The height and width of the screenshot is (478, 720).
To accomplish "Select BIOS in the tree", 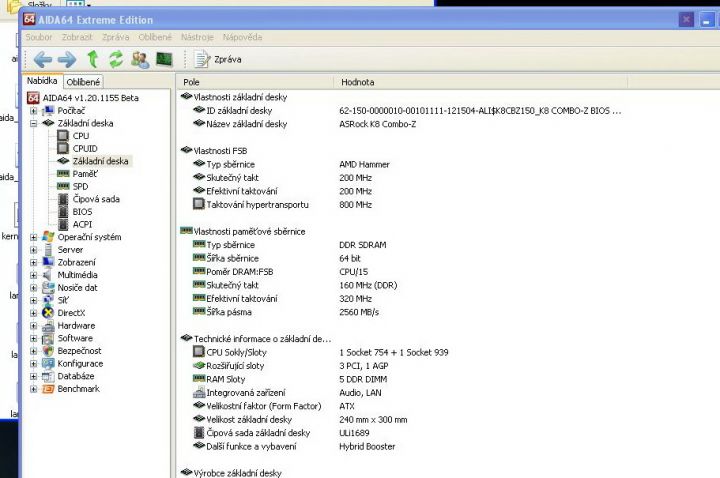I will pyautogui.click(x=82, y=212).
